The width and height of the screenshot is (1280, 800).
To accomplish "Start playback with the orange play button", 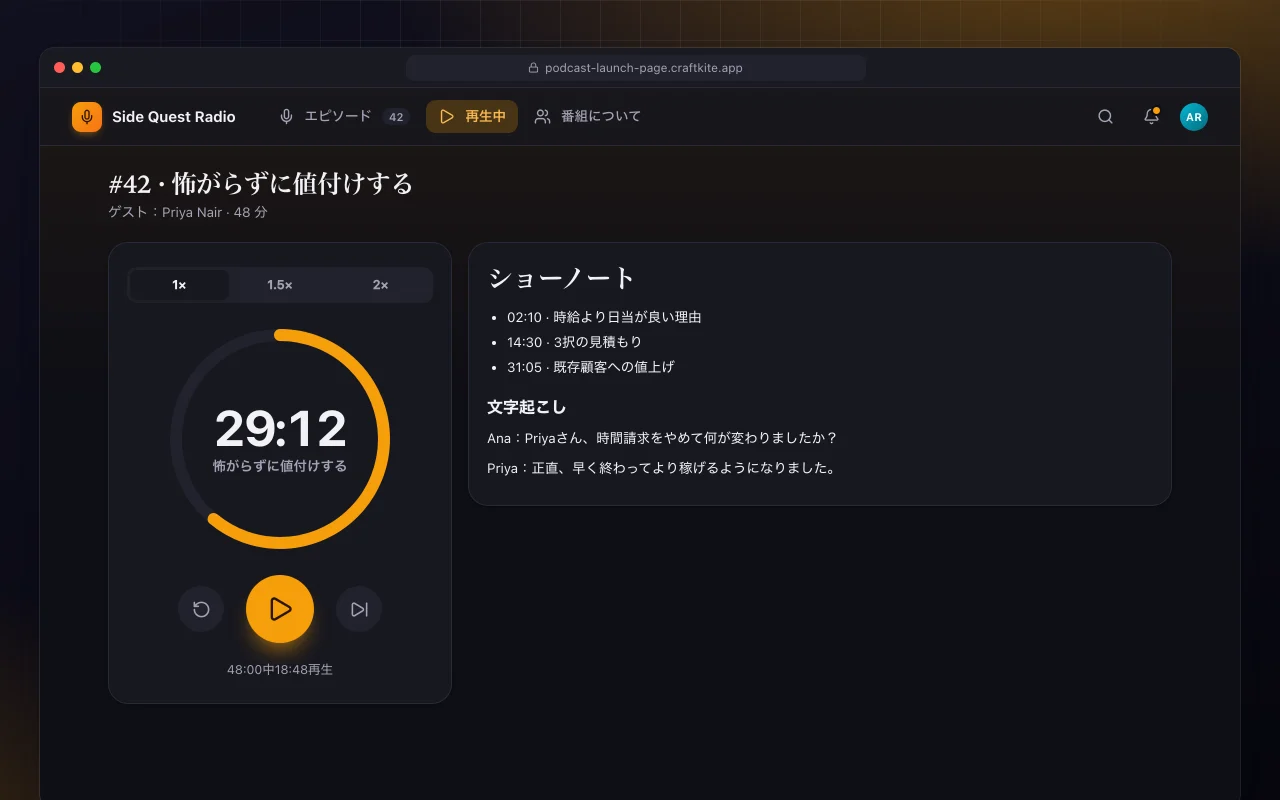I will point(280,609).
